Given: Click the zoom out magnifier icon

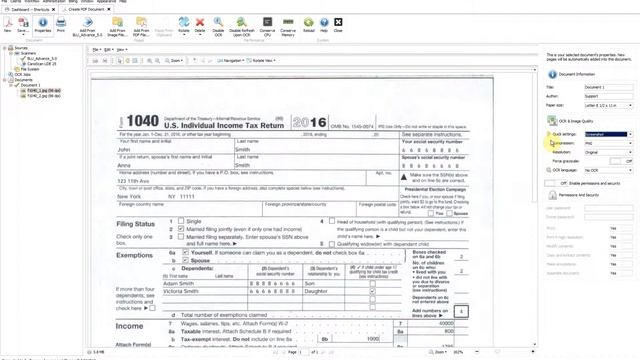Looking at the screenshot, I should click(x=158, y=61).
